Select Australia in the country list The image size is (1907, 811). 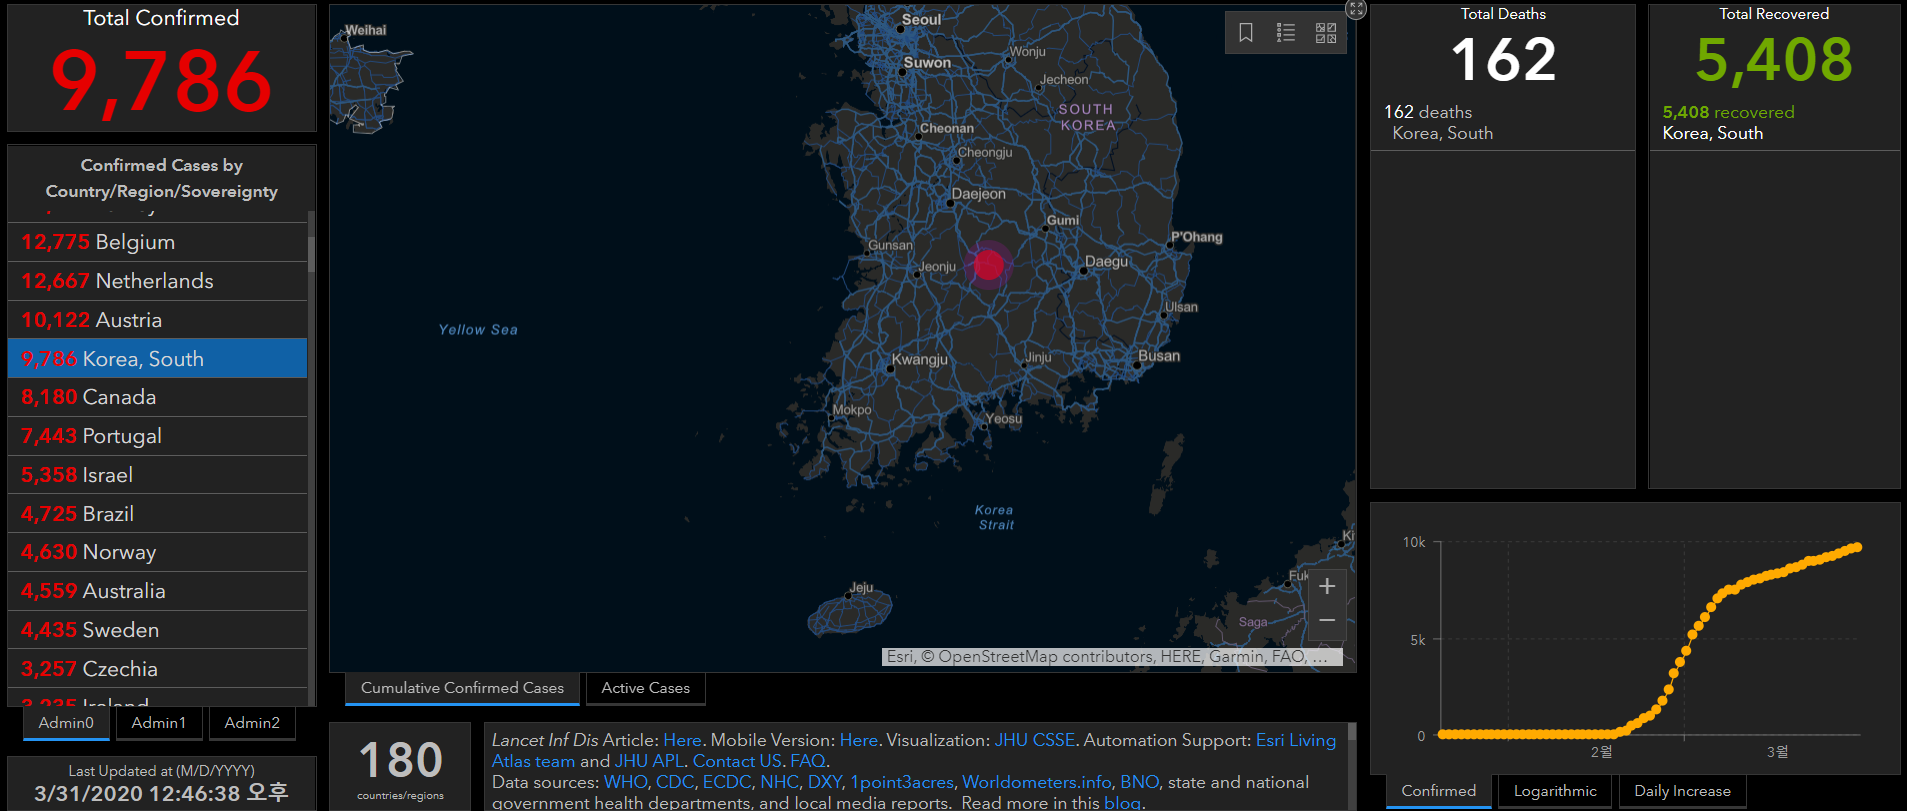tap(157, 591)
